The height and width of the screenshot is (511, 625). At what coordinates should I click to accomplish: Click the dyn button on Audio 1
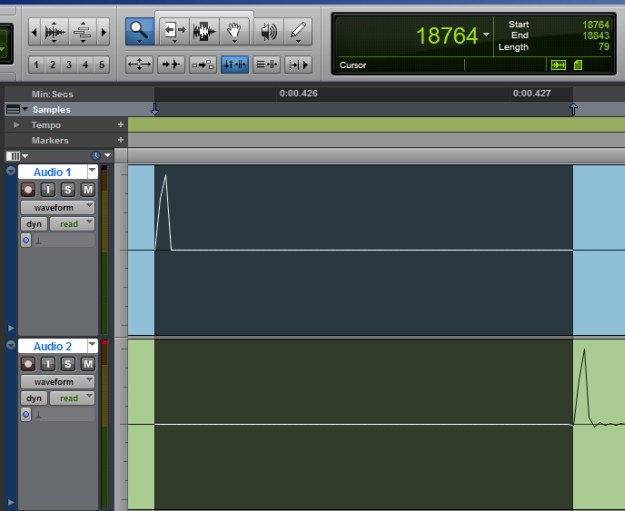33,224
